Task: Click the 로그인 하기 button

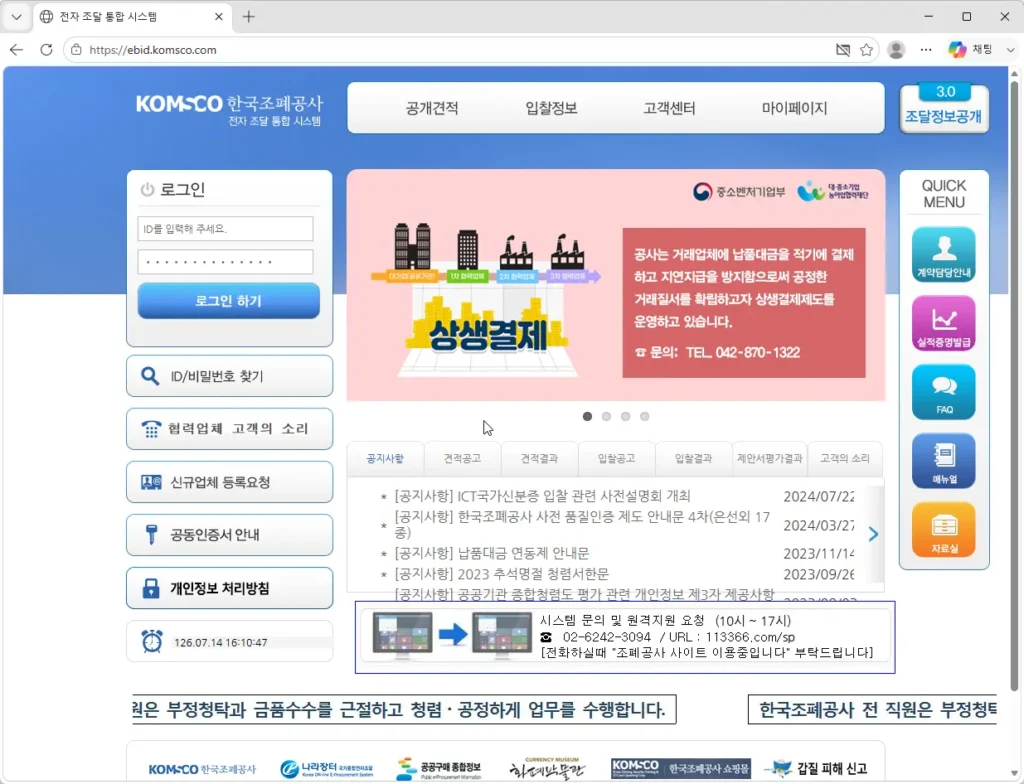Action: [x=229, y=301]
